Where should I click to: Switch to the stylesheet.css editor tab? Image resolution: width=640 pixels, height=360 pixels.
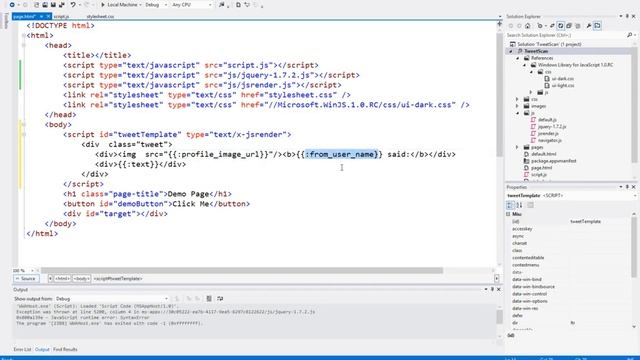point(100,16)
